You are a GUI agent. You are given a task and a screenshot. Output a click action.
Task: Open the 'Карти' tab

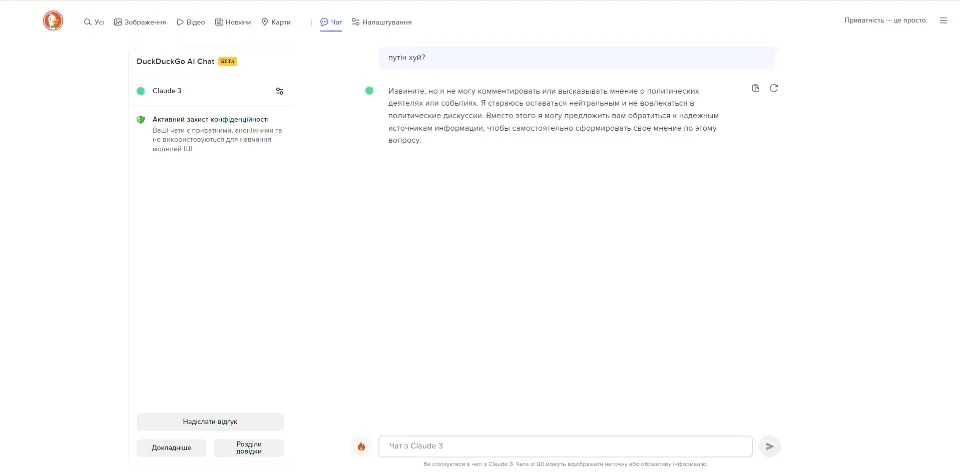[x=276, y=22]
